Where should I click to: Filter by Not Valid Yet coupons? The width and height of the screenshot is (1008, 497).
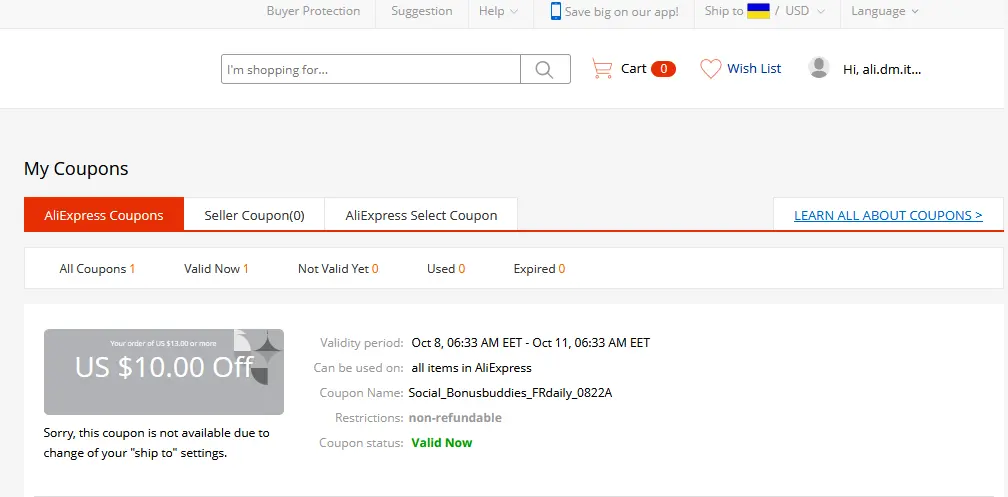coord(338,269)
